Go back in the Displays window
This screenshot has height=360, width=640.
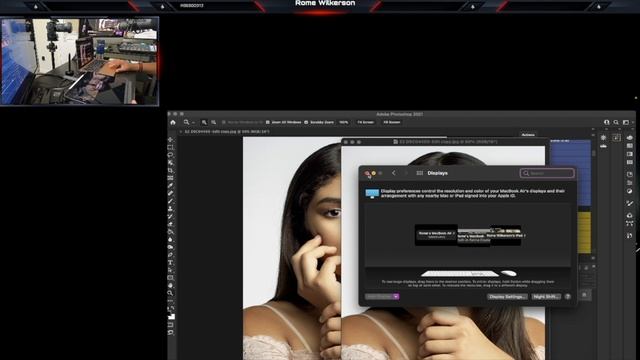point(393,173)
